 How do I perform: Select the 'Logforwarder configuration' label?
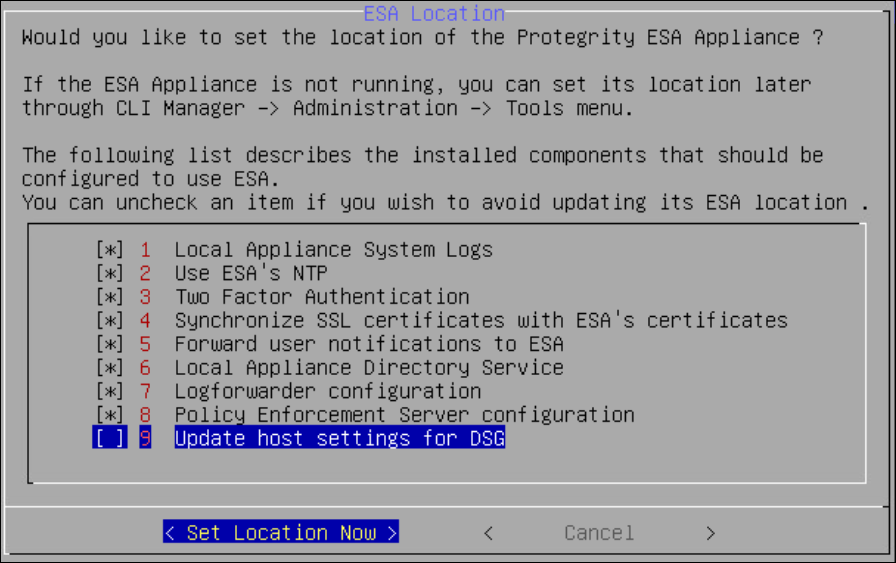pos(328,392)
